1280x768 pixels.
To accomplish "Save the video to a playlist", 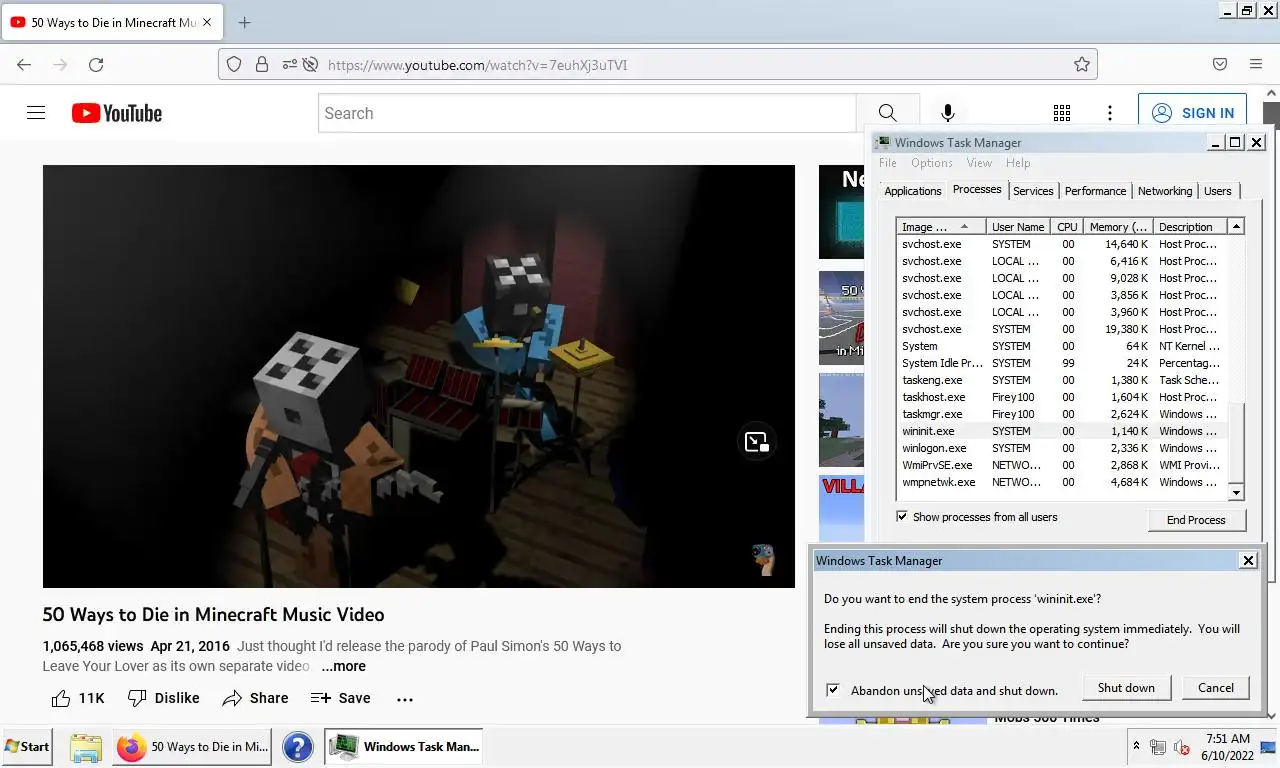I will coord(340,698).
